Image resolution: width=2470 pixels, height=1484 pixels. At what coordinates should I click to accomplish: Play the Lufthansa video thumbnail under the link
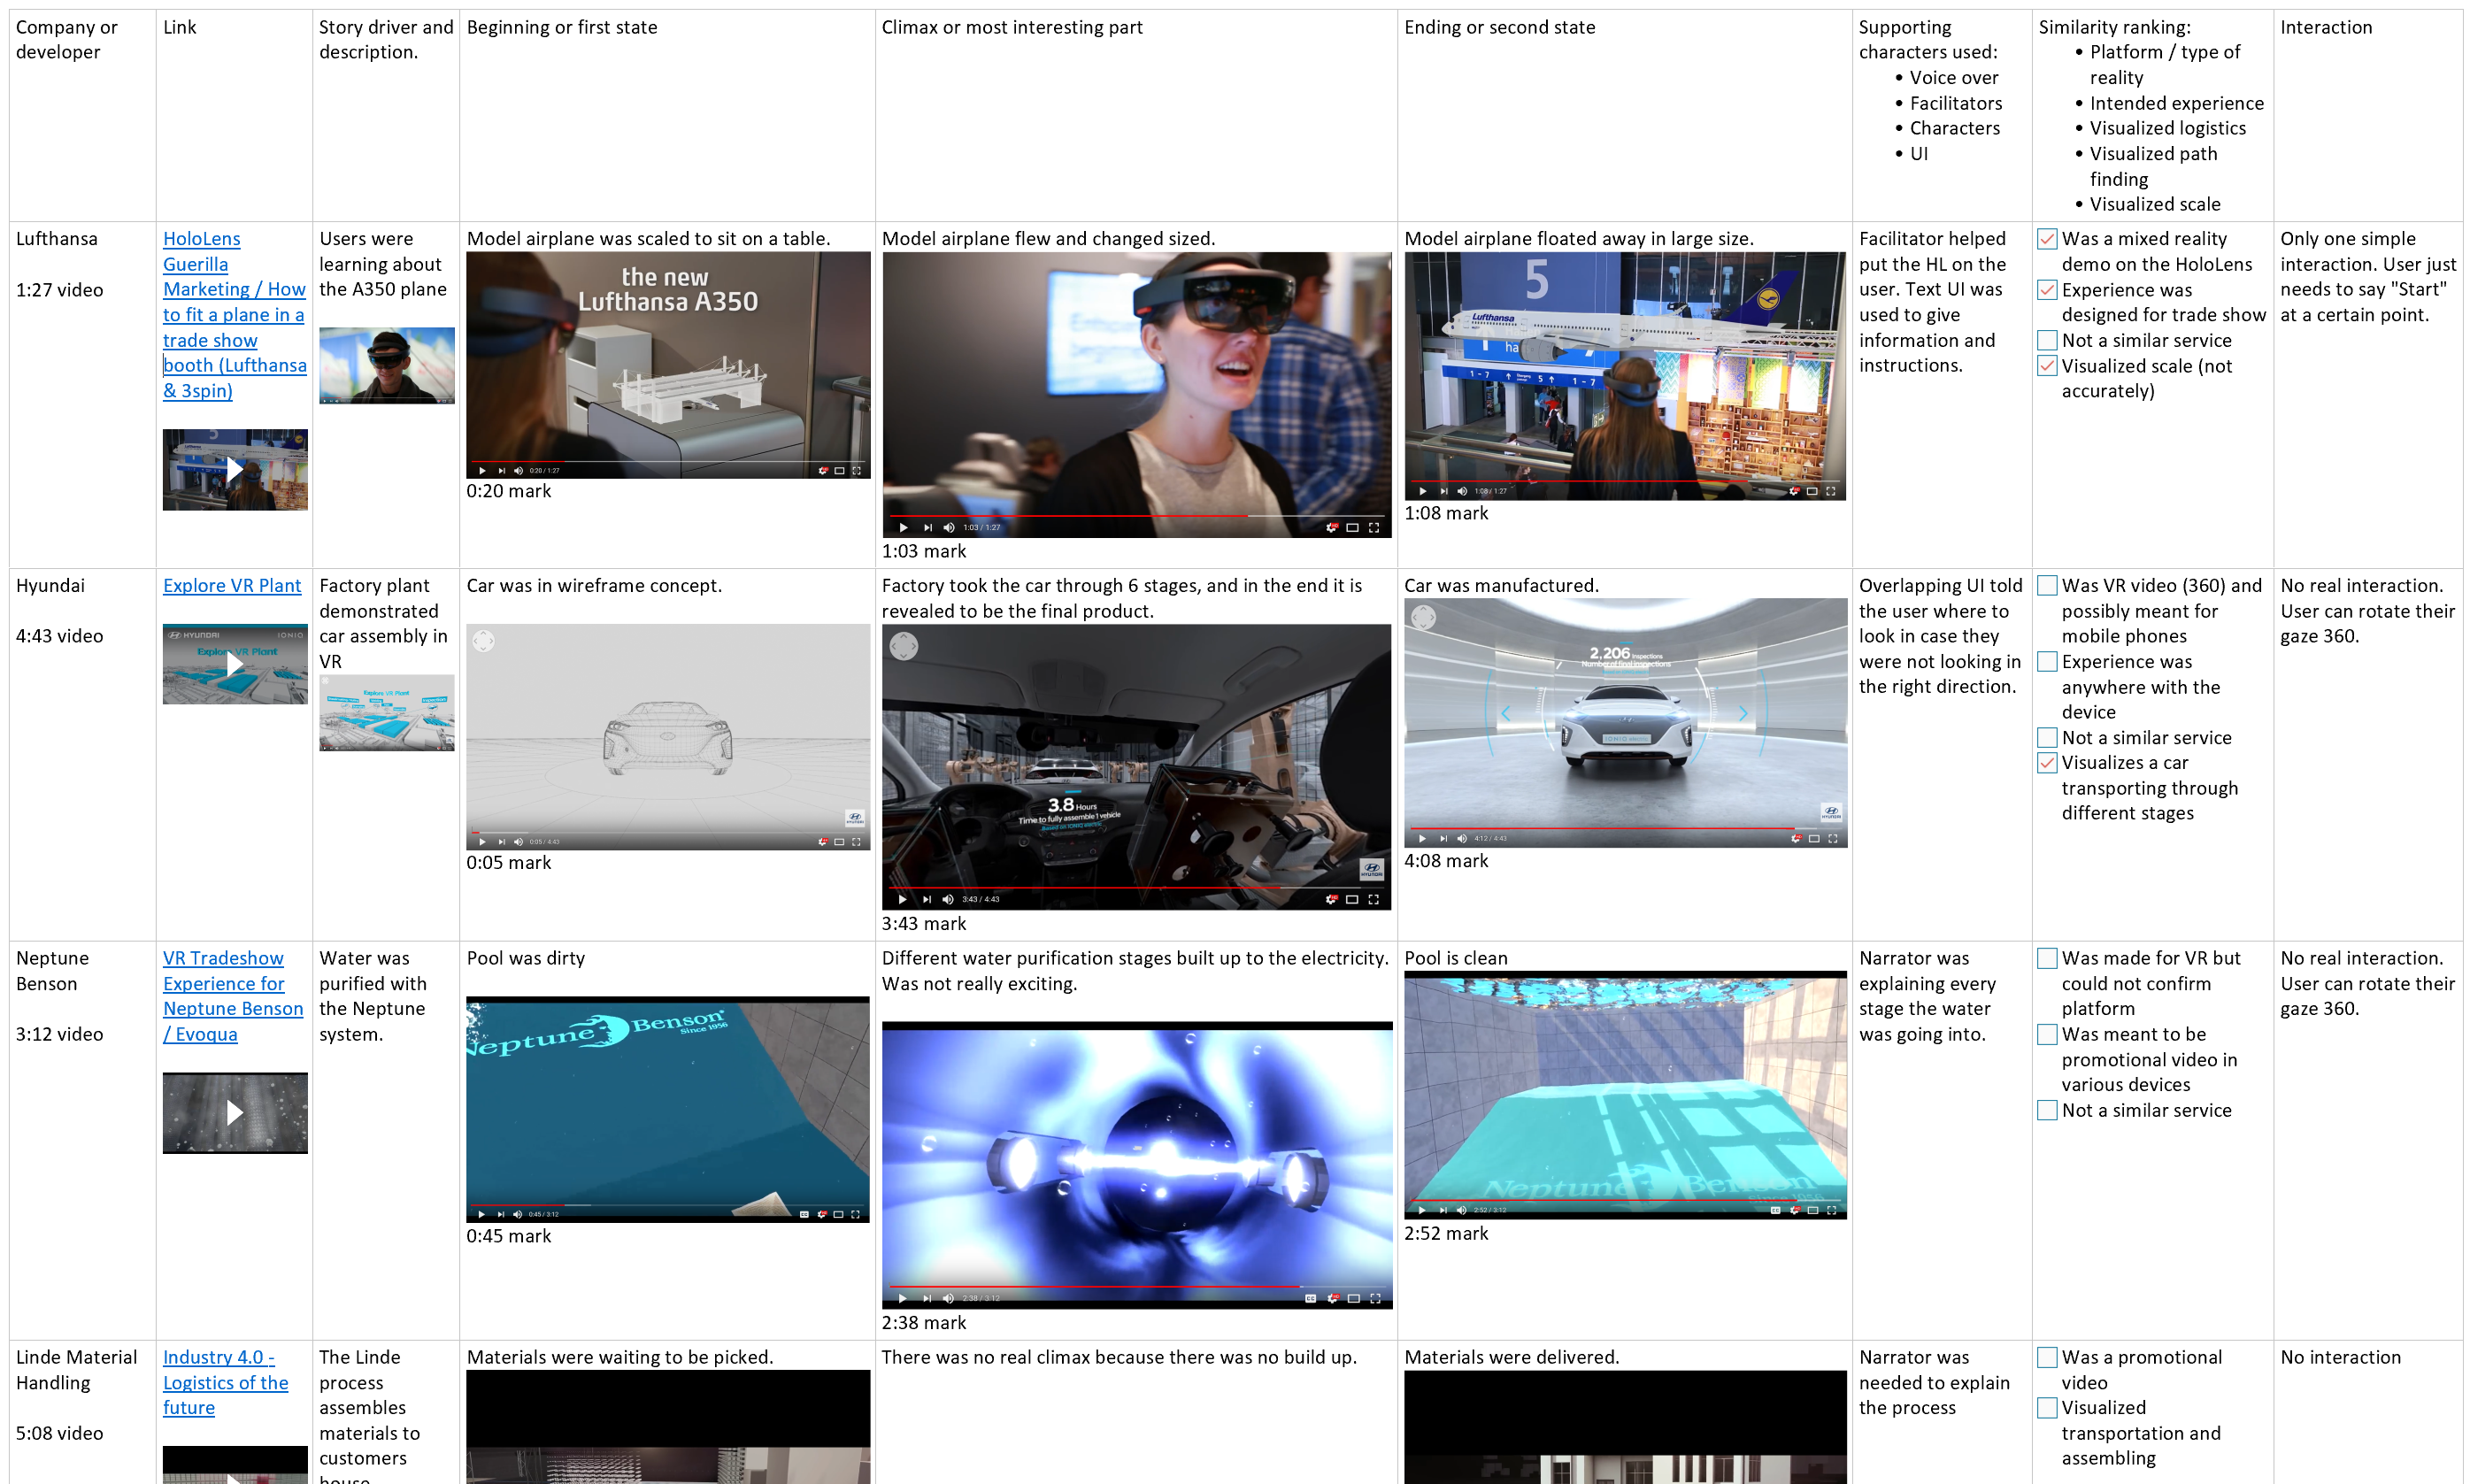[x=234, y=470]
